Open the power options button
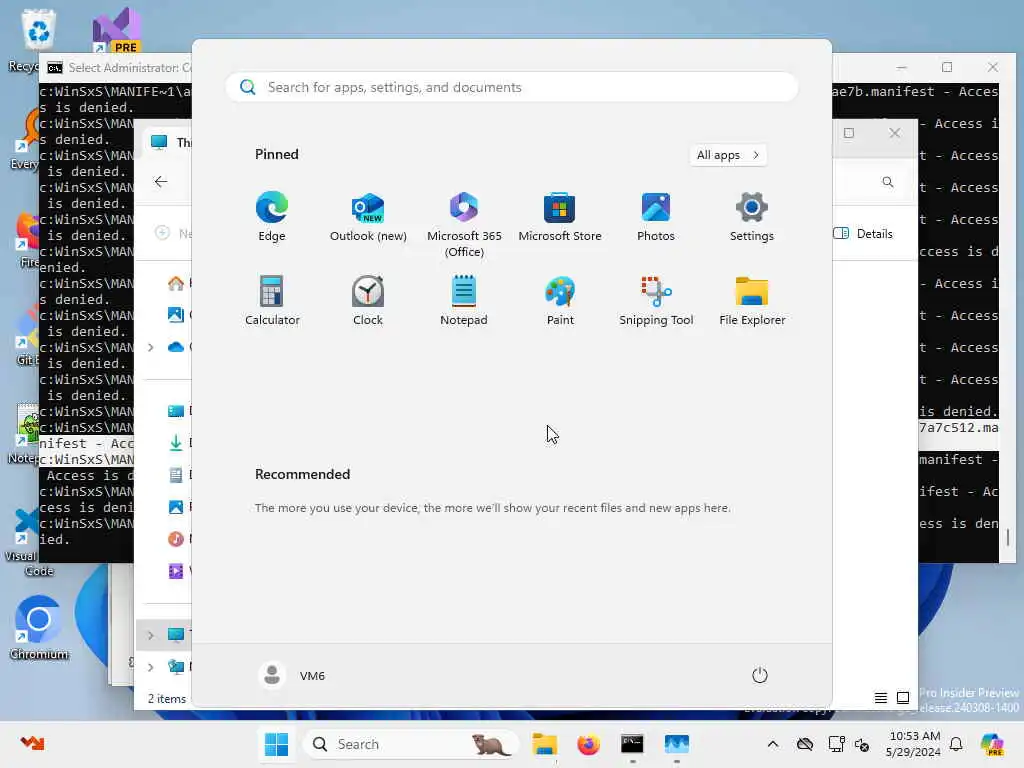This screenshot has width=1024, height=768. [760, 675]
